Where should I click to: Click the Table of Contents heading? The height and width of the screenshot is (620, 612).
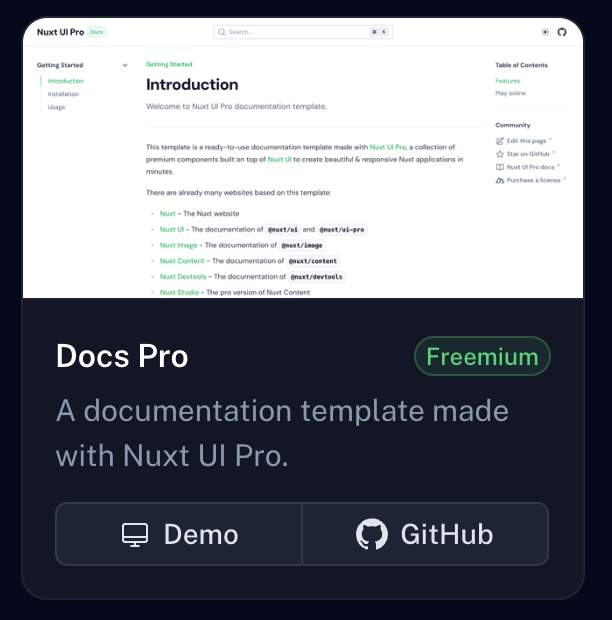point(521,65)
